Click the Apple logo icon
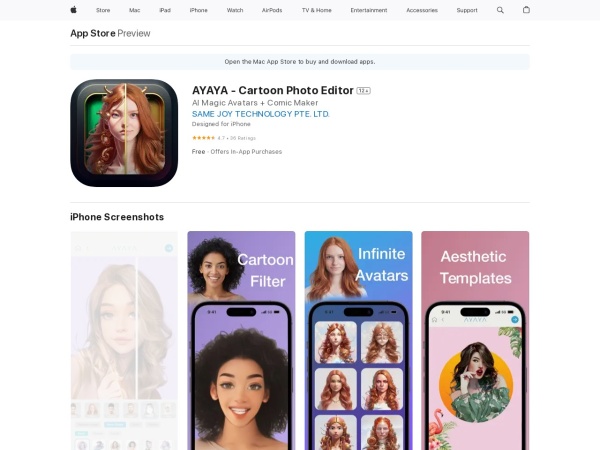The width and height of the screenshot is (600, 450). 73,10
